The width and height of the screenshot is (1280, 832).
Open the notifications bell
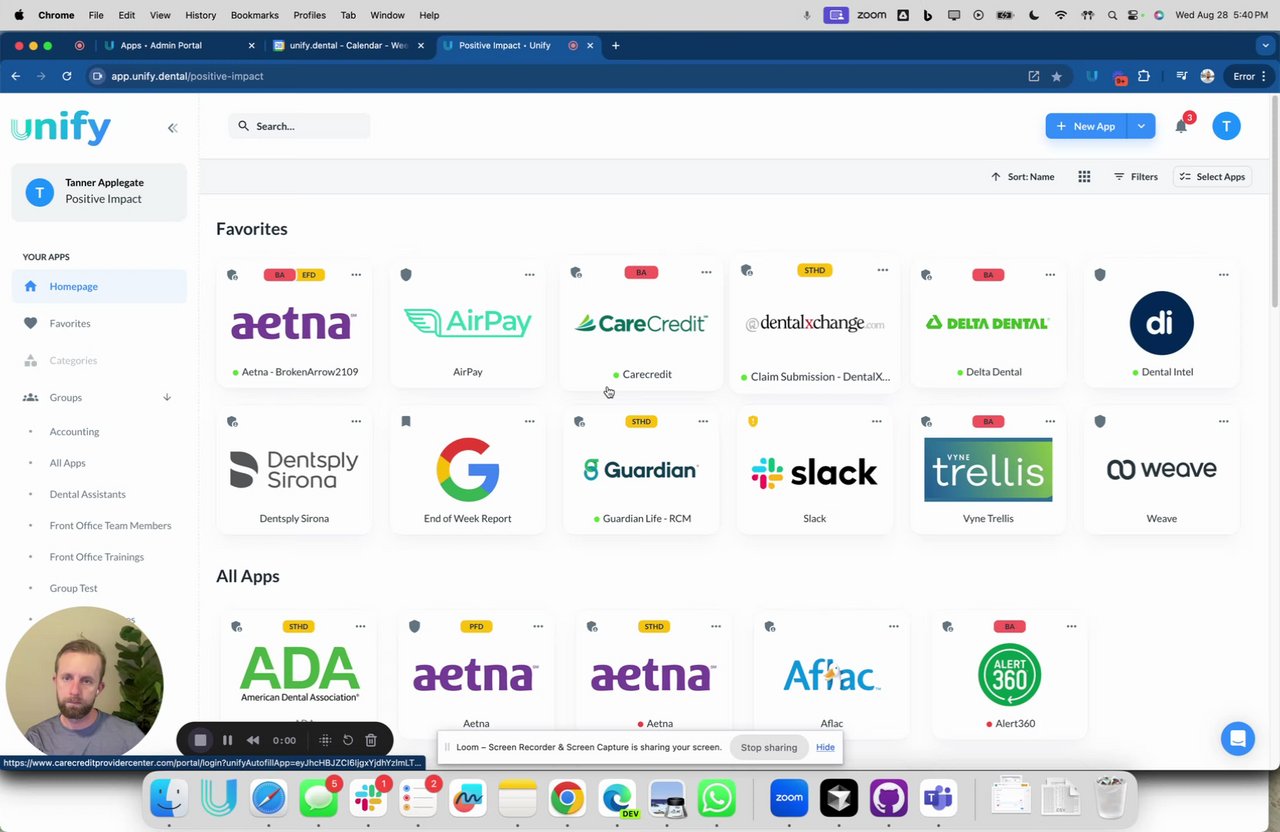click(x=1181, y=126)
